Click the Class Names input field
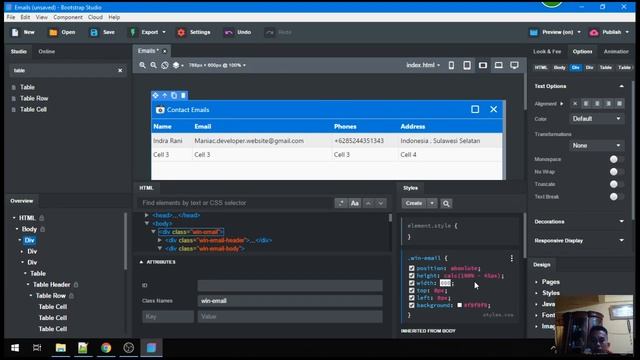 tap(290, 301)
